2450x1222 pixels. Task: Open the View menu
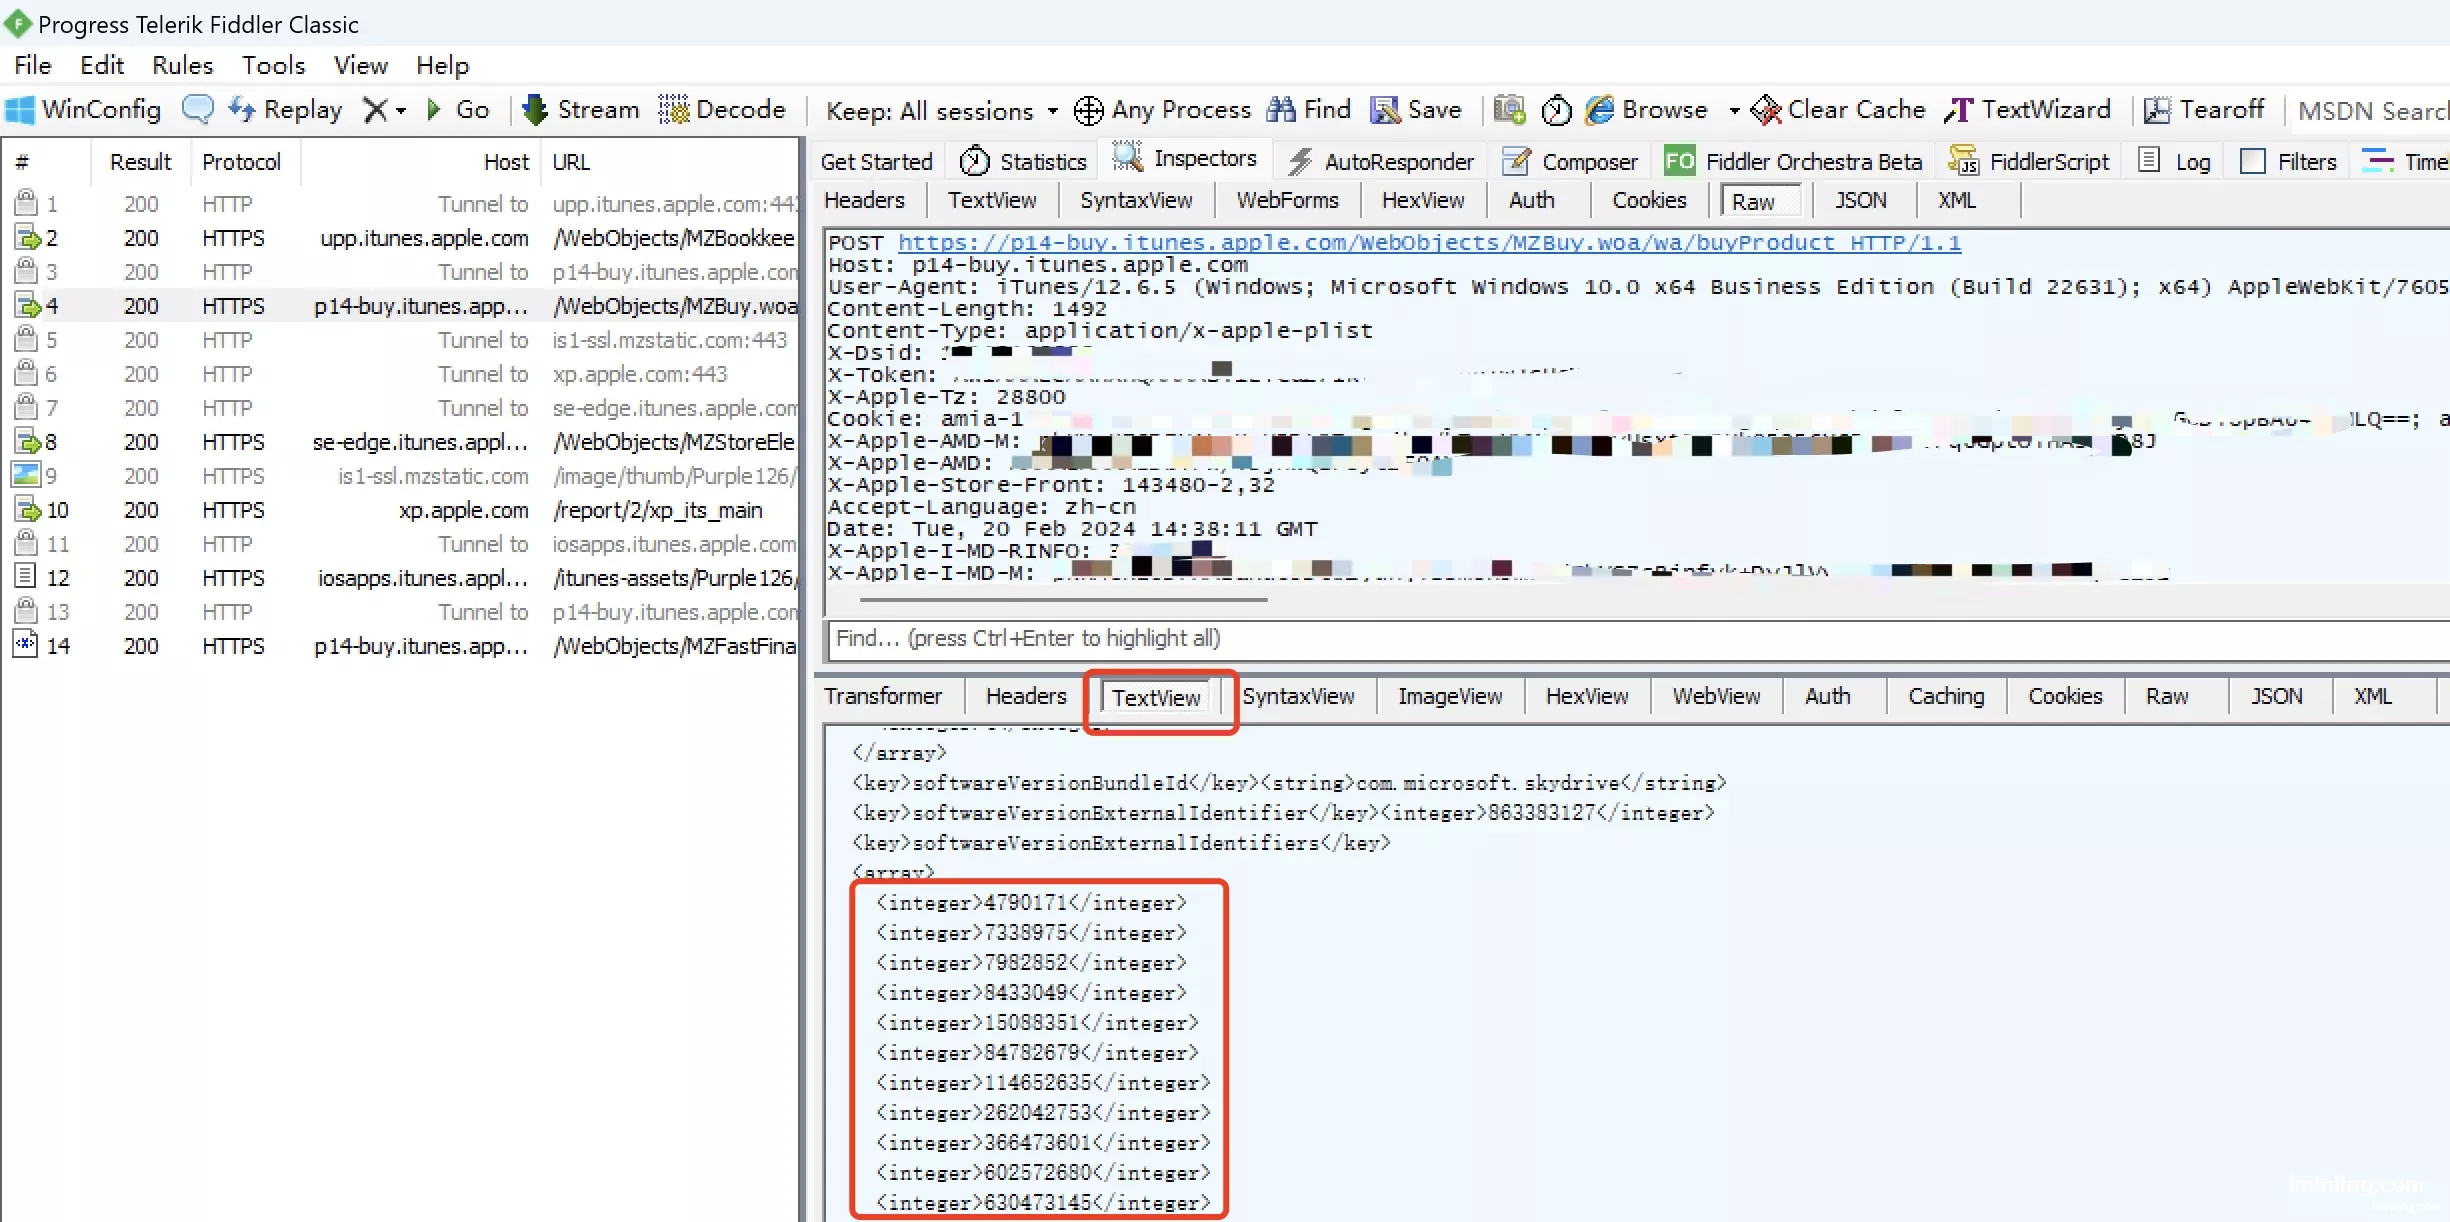pos(361,65)
